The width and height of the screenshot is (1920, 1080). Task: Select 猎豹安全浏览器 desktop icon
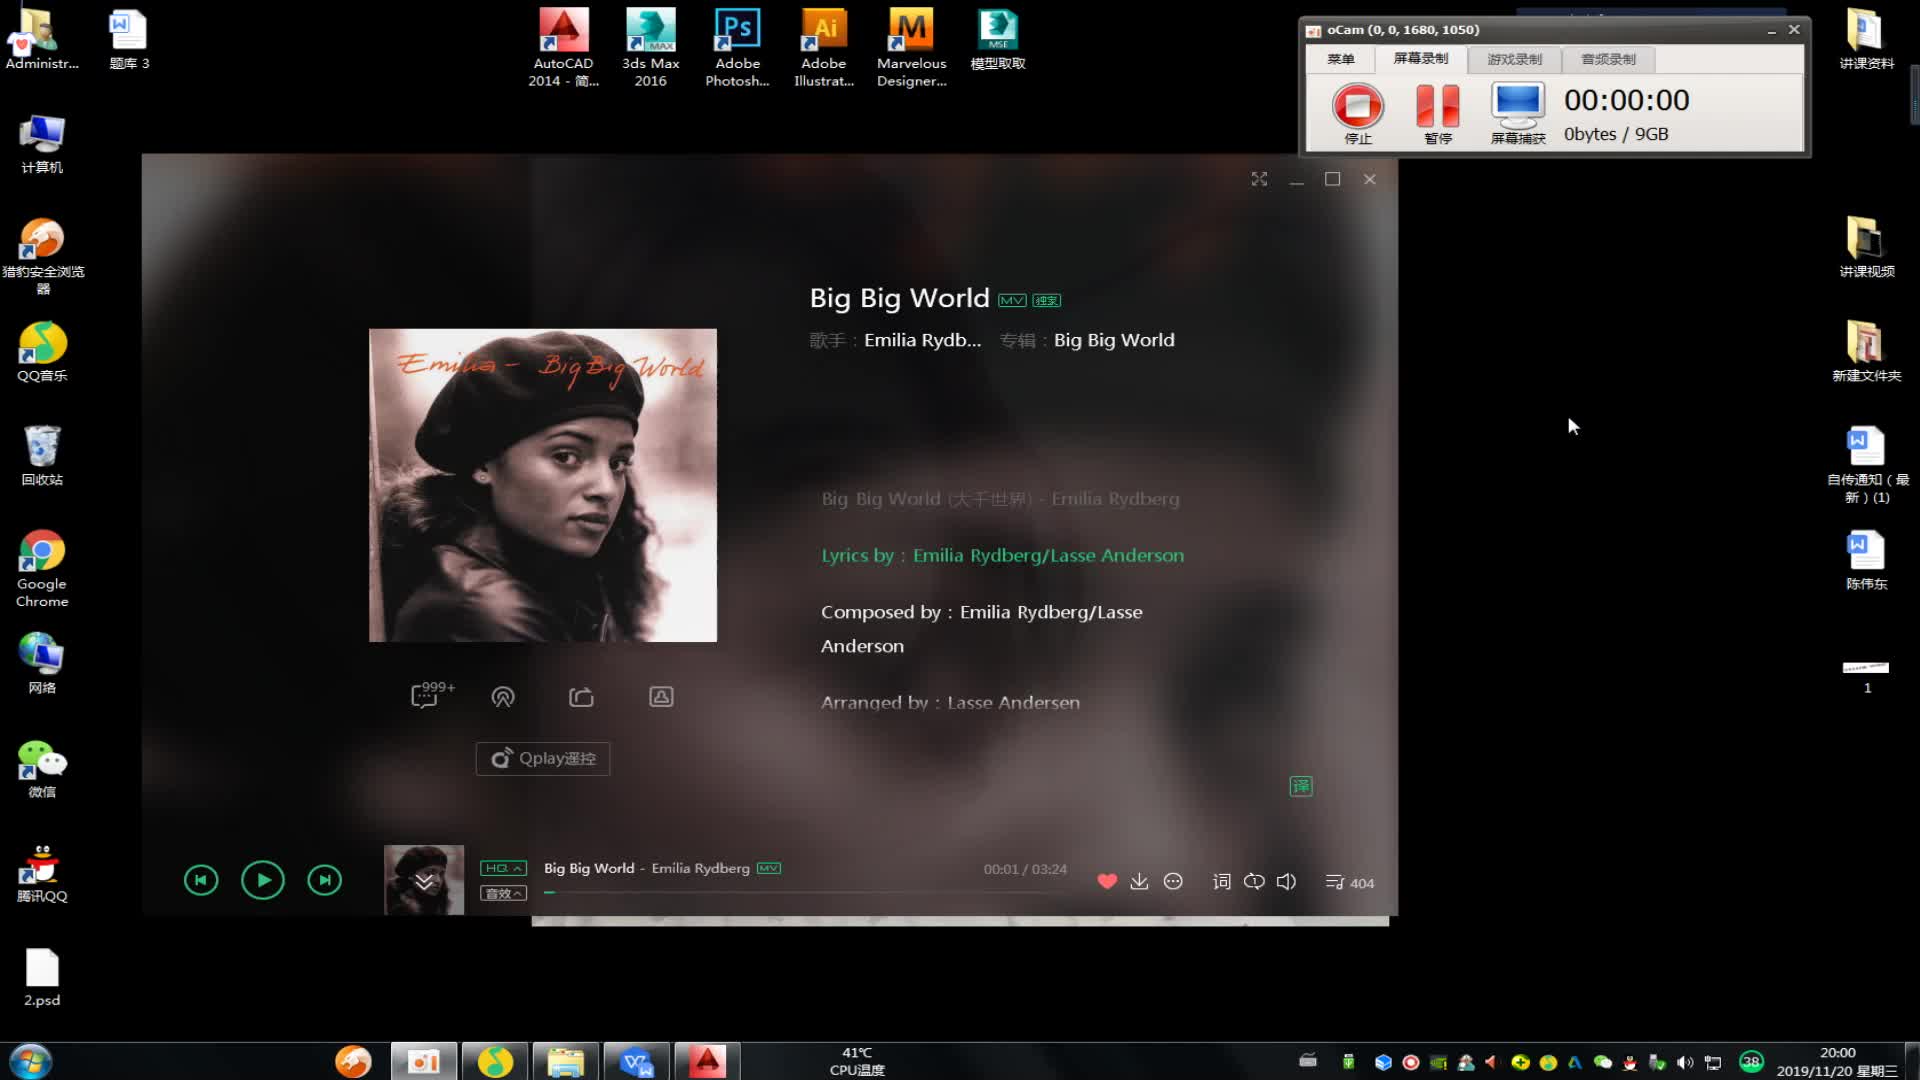[42, 256]
